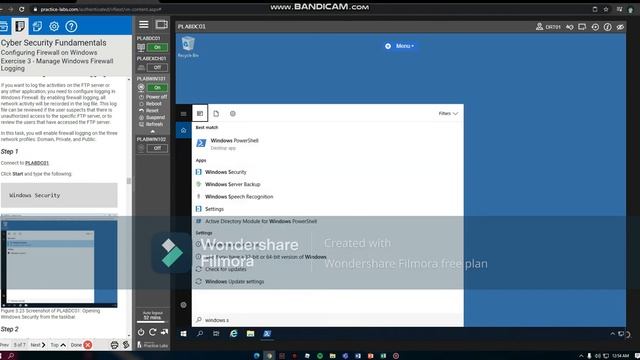Click the remote Windows Start button
The height and width of the screenshot is (360, 640).
pos(184,334)
